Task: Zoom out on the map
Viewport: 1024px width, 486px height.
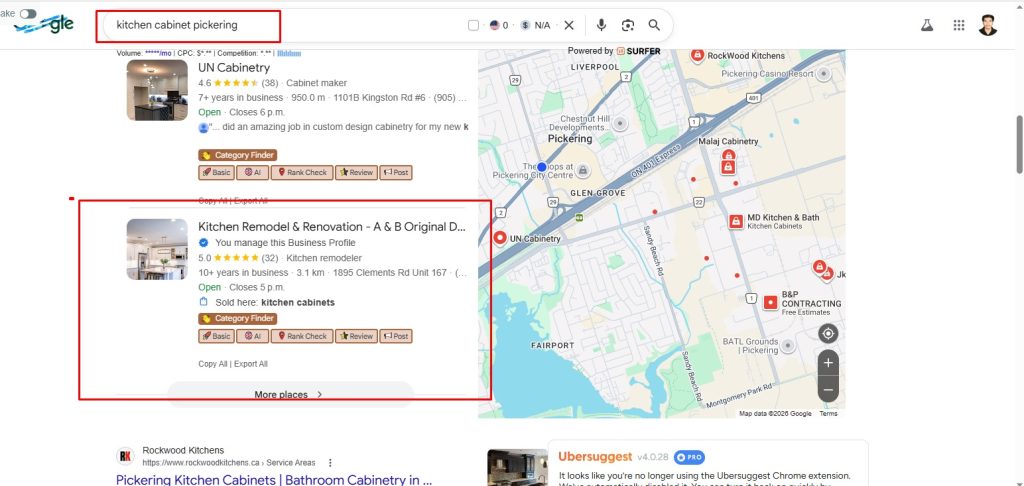Action: pos(828,389)
